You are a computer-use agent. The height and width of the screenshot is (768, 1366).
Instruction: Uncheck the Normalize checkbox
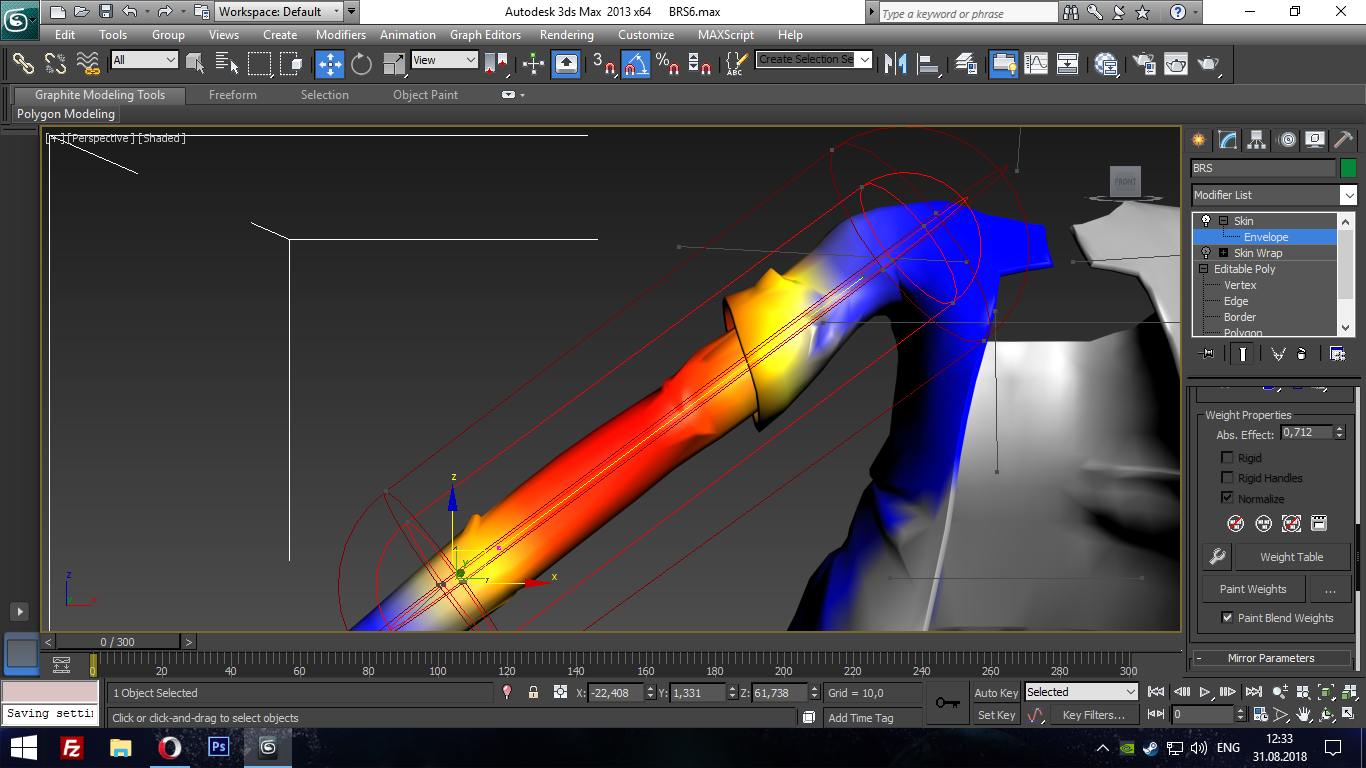(x=1227, y=498)
